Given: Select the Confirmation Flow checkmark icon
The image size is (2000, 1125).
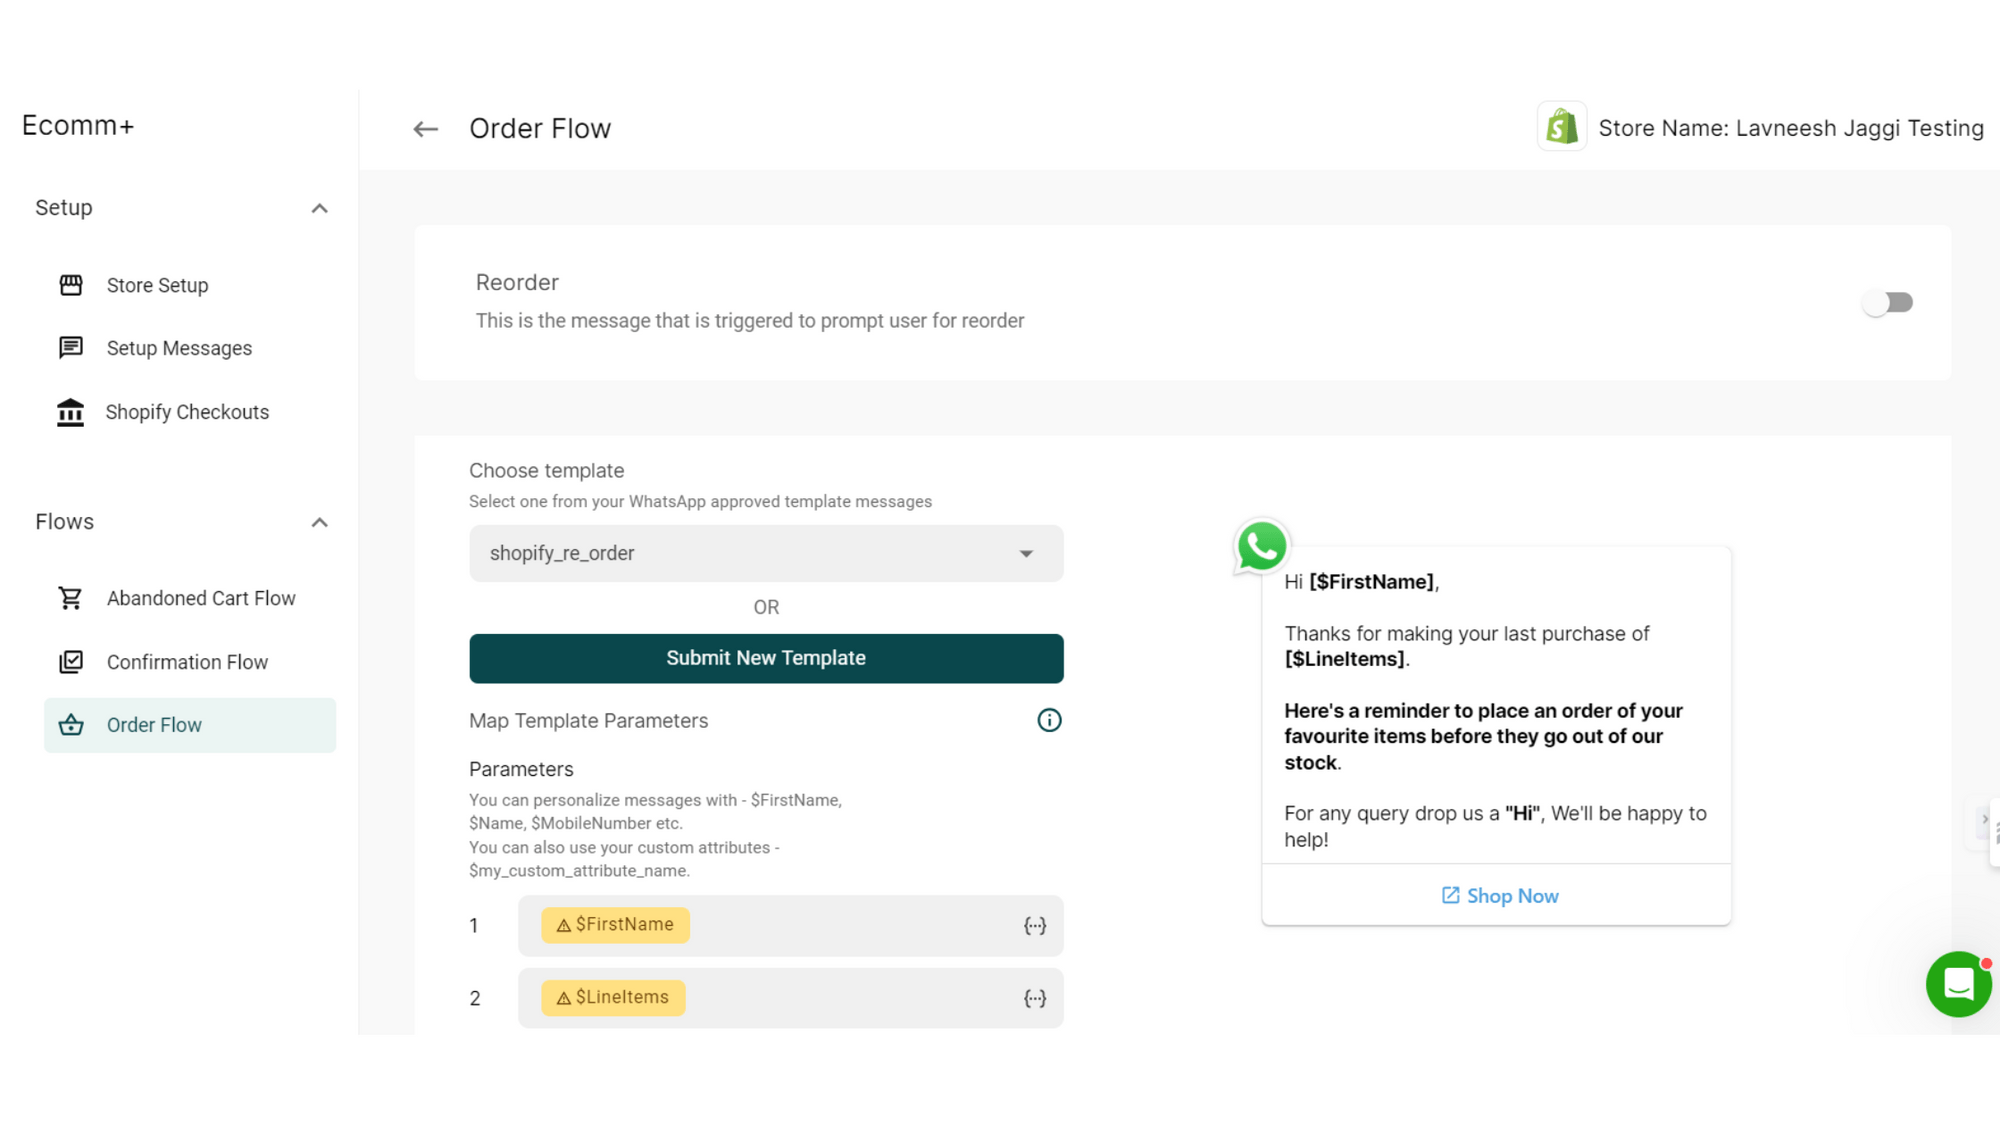Looking at the screenshot, I should click(70, 661).
